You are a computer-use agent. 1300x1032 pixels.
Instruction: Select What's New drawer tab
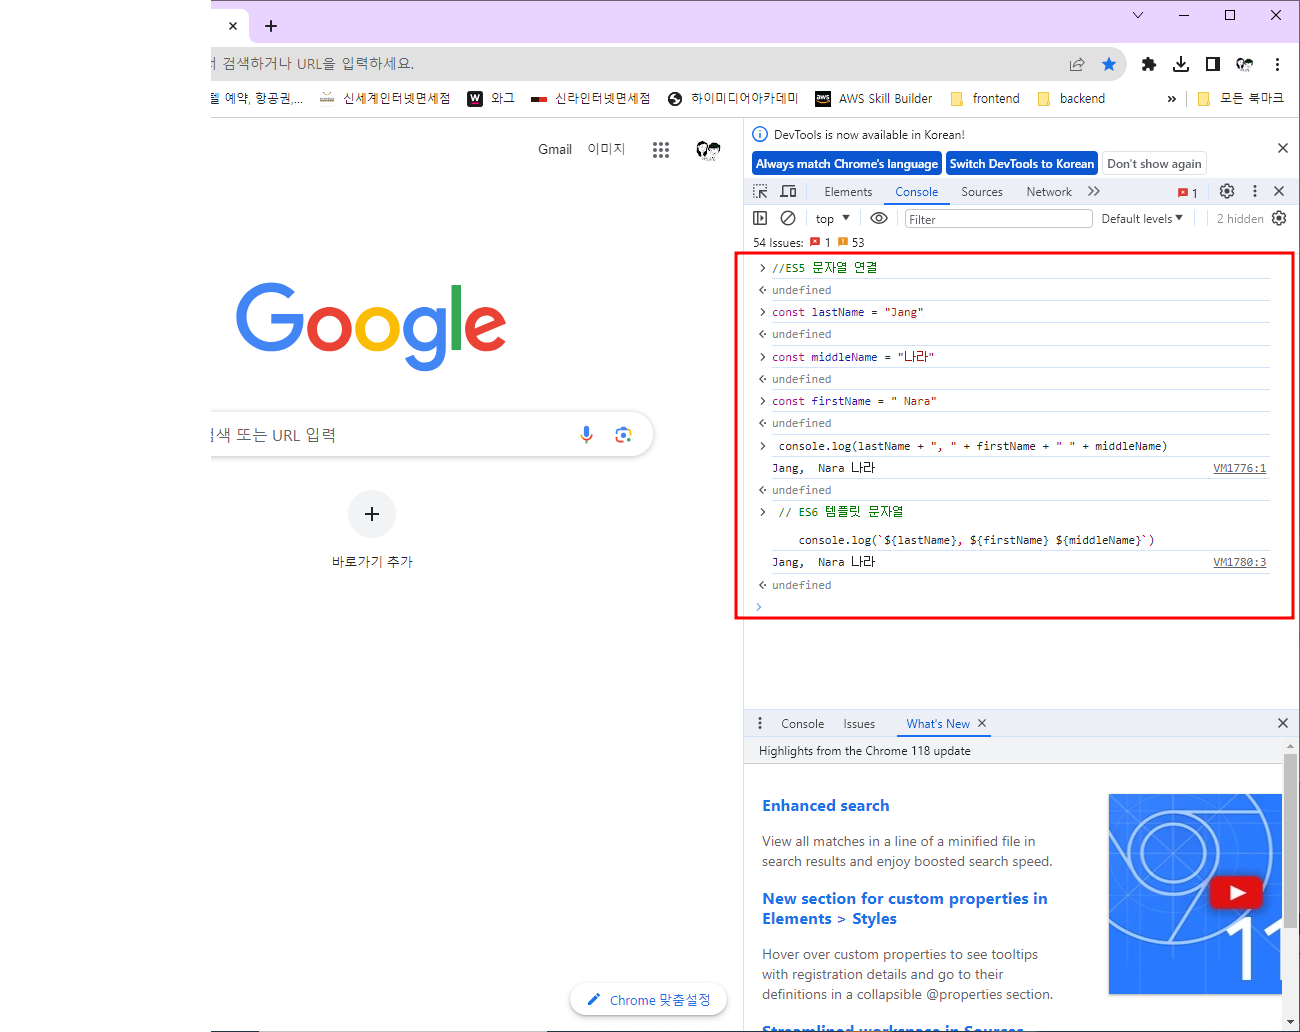[938, 724]
